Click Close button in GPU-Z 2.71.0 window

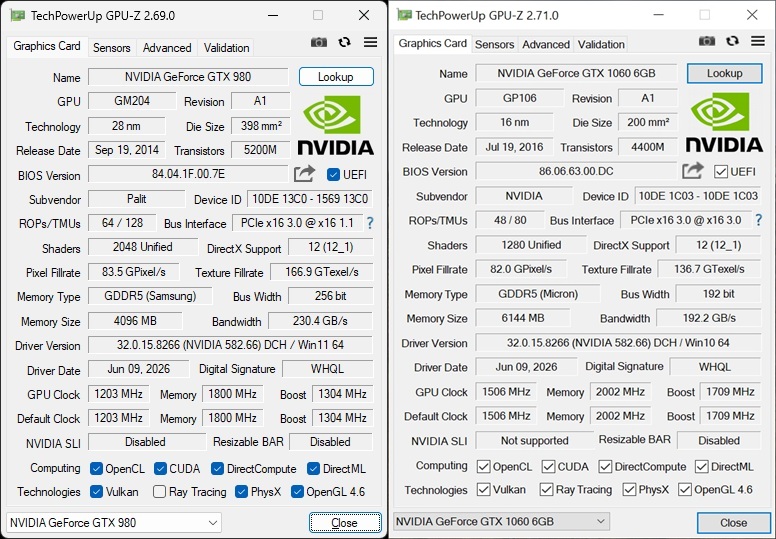(x=733, y=523)
